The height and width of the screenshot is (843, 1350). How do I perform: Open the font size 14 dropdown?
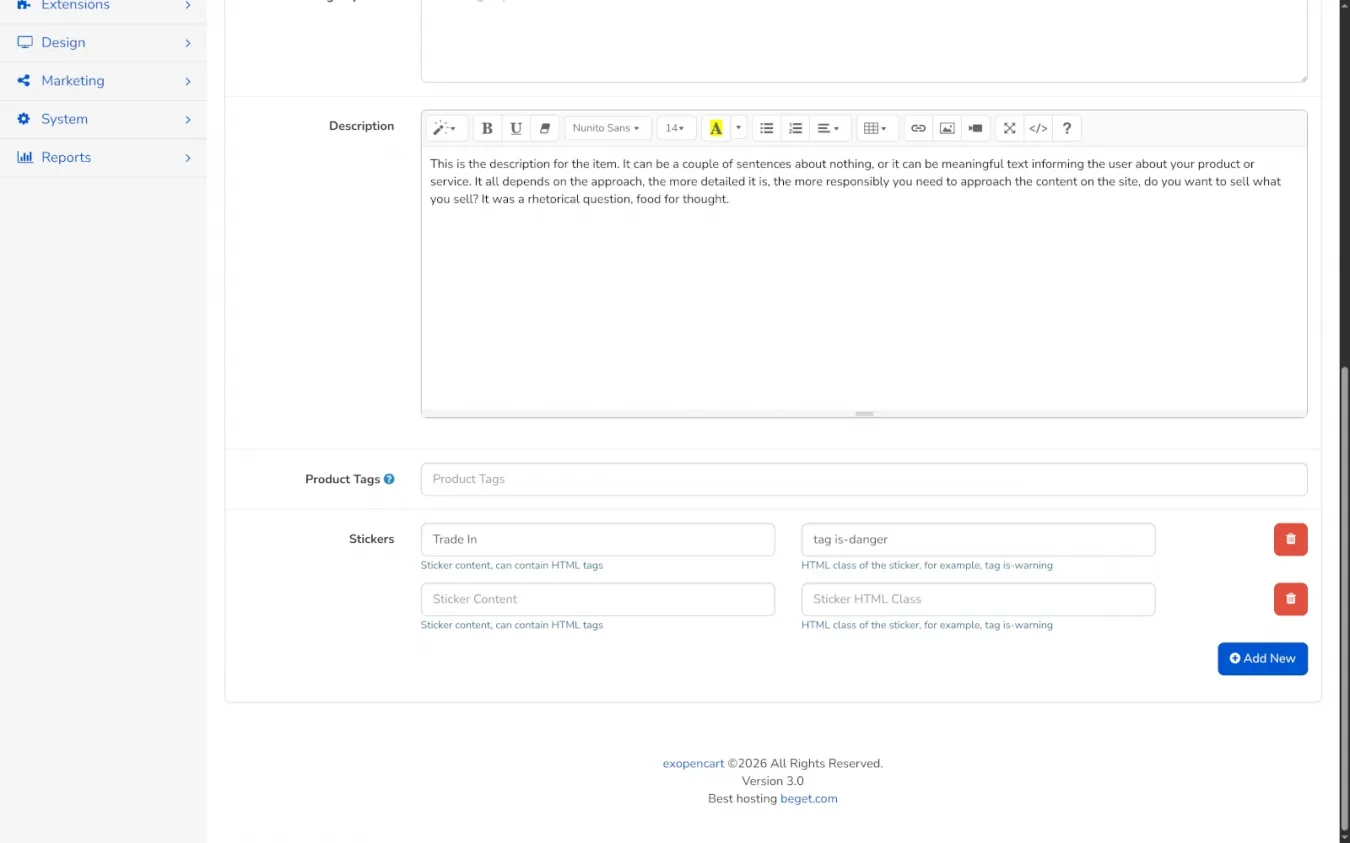(x=676, y=128)
